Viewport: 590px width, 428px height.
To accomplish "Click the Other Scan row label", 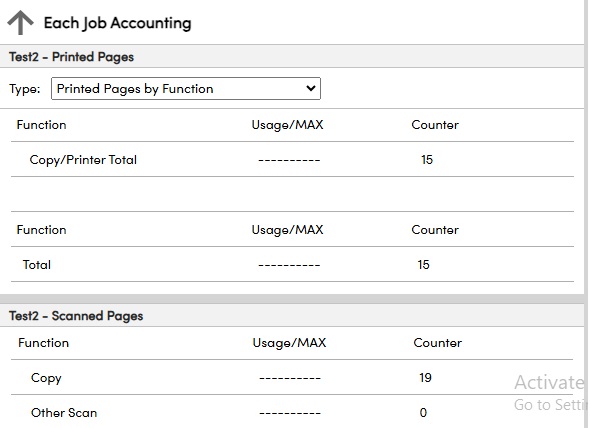I will 64,413.
